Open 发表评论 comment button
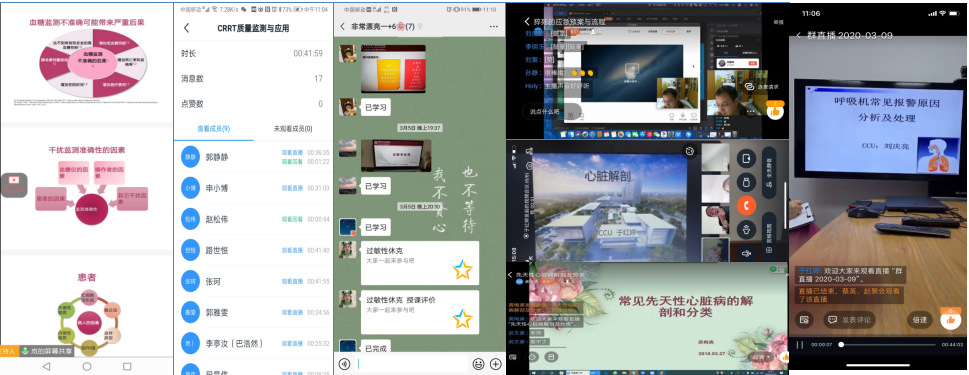969x375 pixels. [849, 320]
